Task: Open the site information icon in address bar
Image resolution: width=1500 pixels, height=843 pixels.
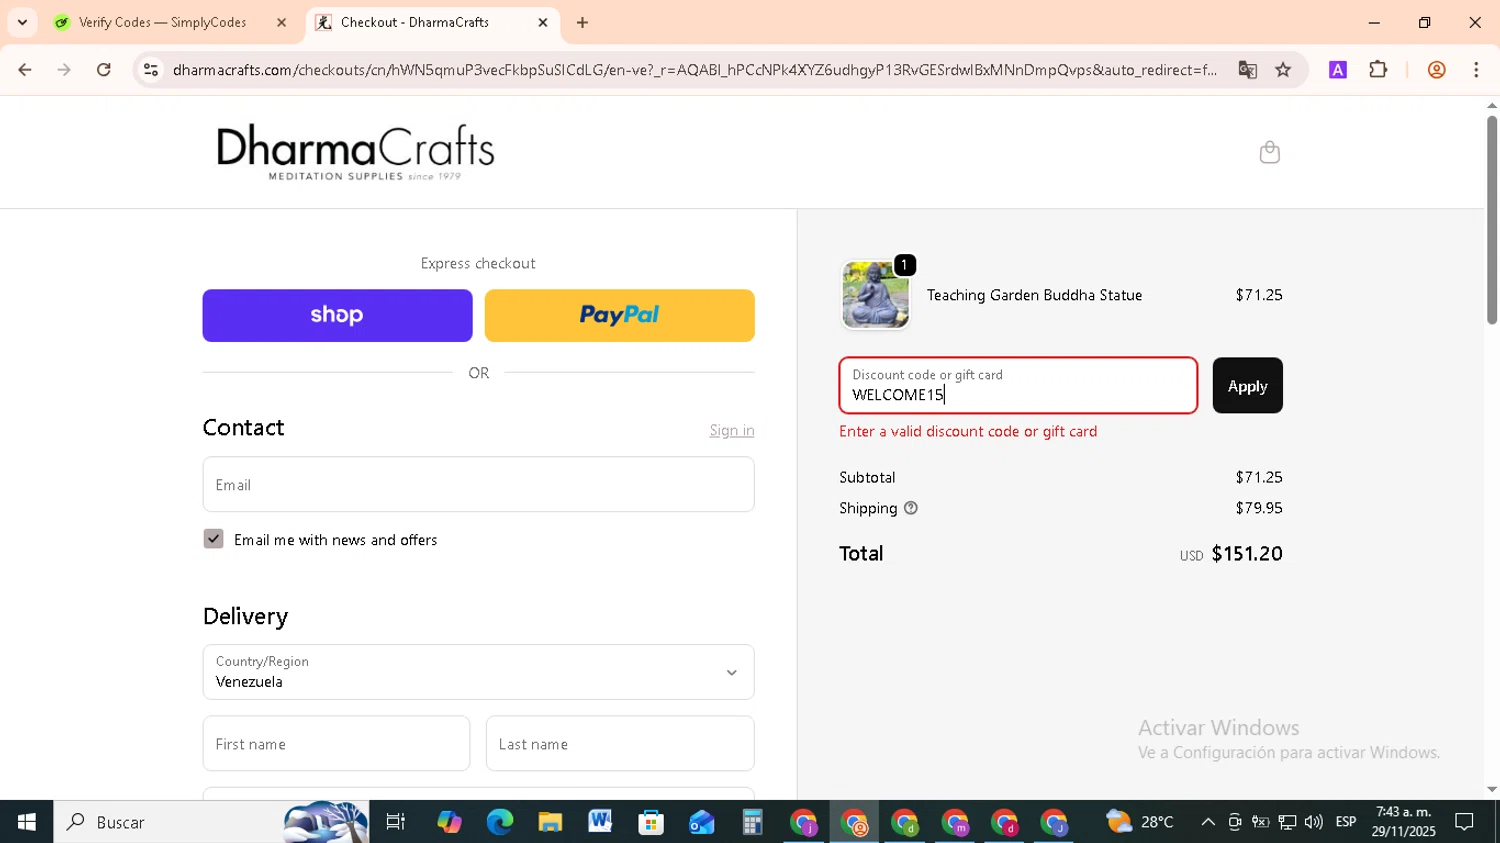Action: click(x=151, y=70)
